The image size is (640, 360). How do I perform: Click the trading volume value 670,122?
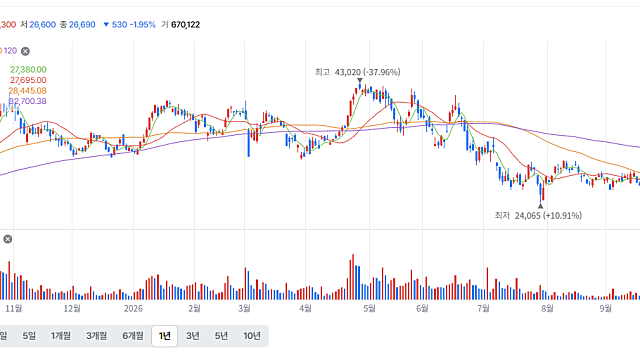point(186,24)
